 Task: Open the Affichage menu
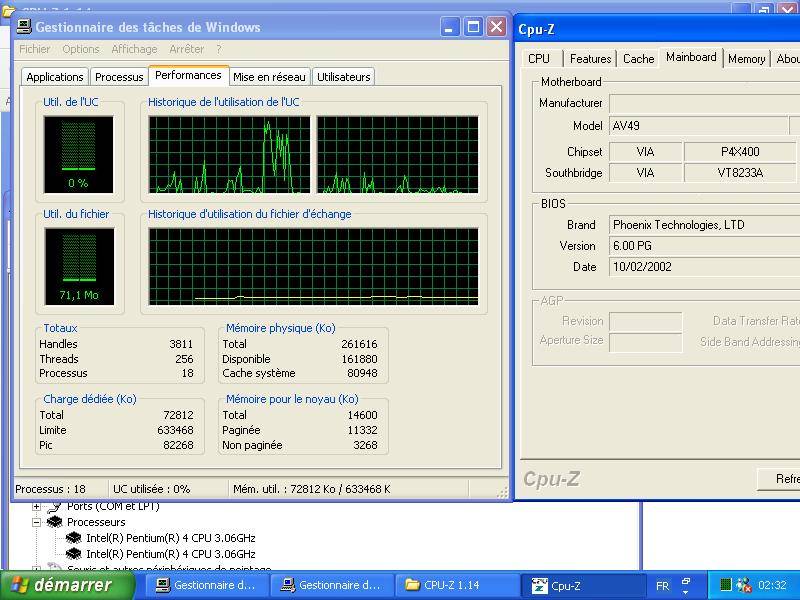134,49
